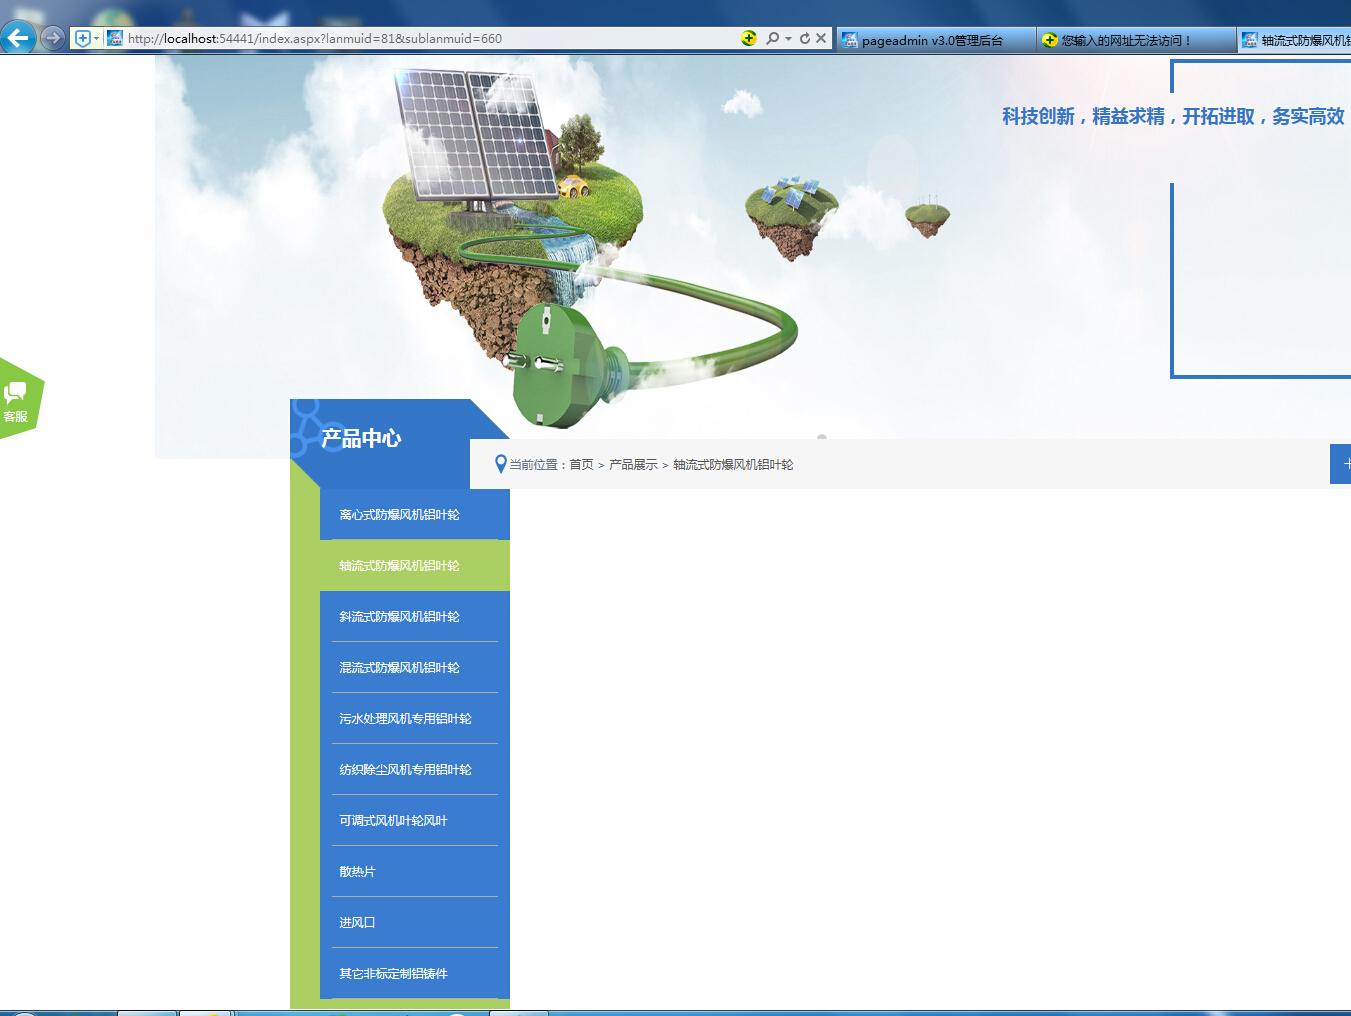Viewport: 1351px width, 1016px height.
Task: Switch to the pageadmin v3.0管理后台 tab
Action: [x=932, y=40]
